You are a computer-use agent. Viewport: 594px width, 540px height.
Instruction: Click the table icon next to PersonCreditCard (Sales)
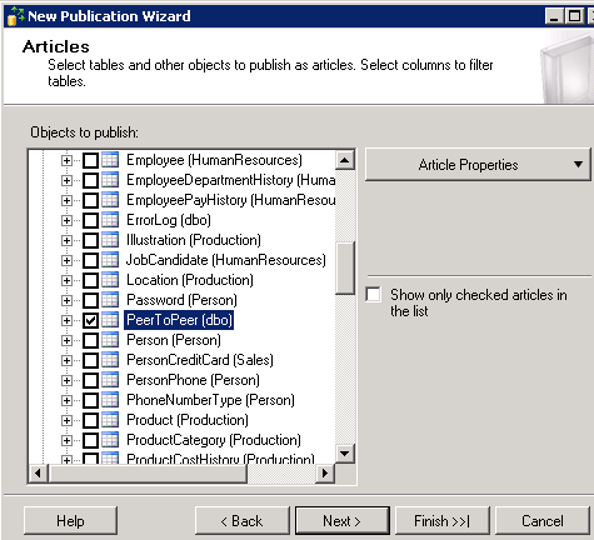tap(110, 360)
